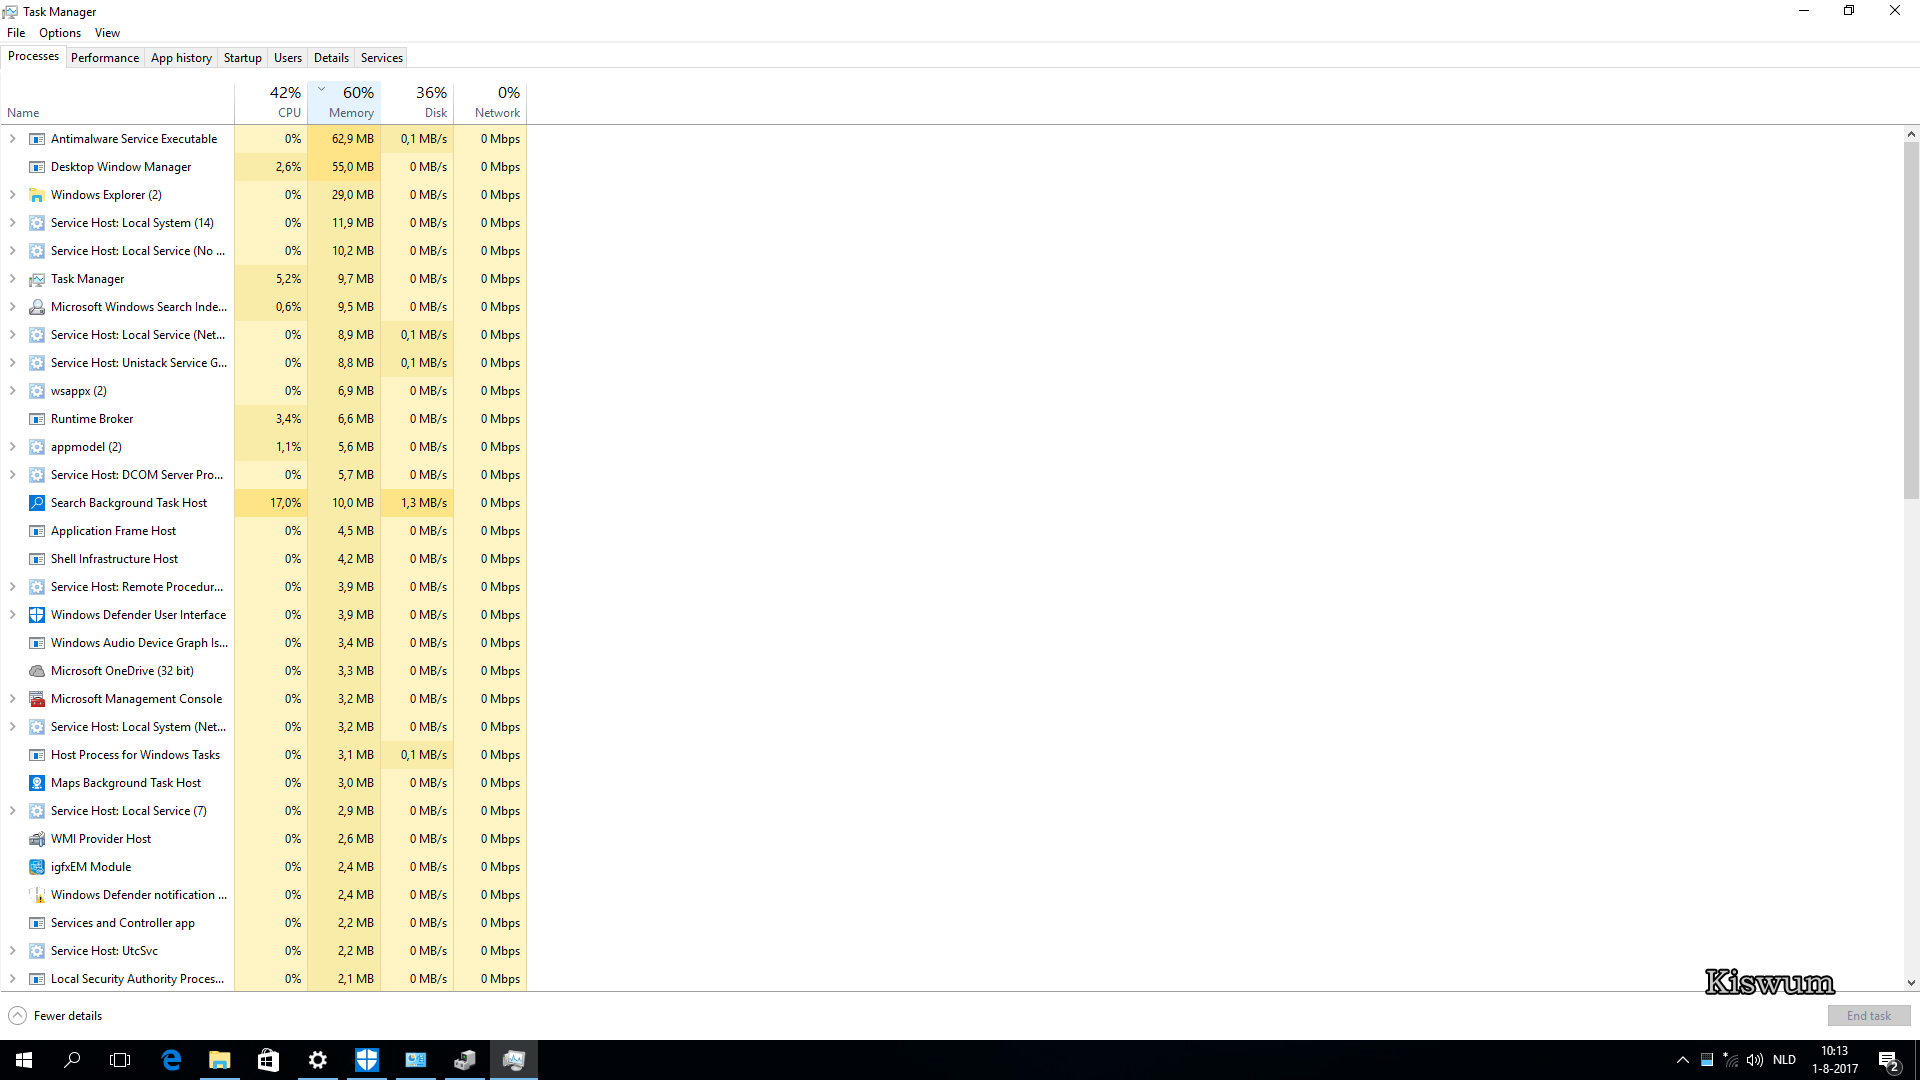Click the scrollbar down arrow
This screenshot has width=1920, height=1080.
click(1911, 983)
